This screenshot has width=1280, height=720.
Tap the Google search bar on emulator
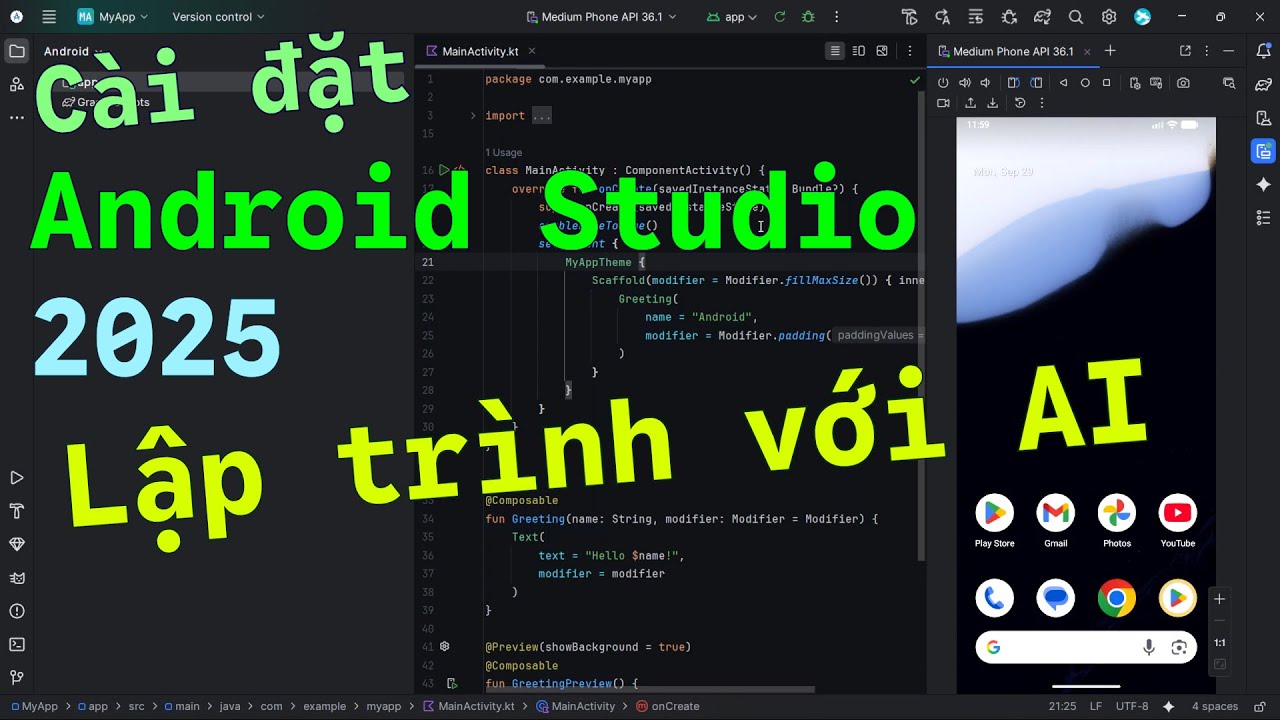click(x=1086, y=647)
